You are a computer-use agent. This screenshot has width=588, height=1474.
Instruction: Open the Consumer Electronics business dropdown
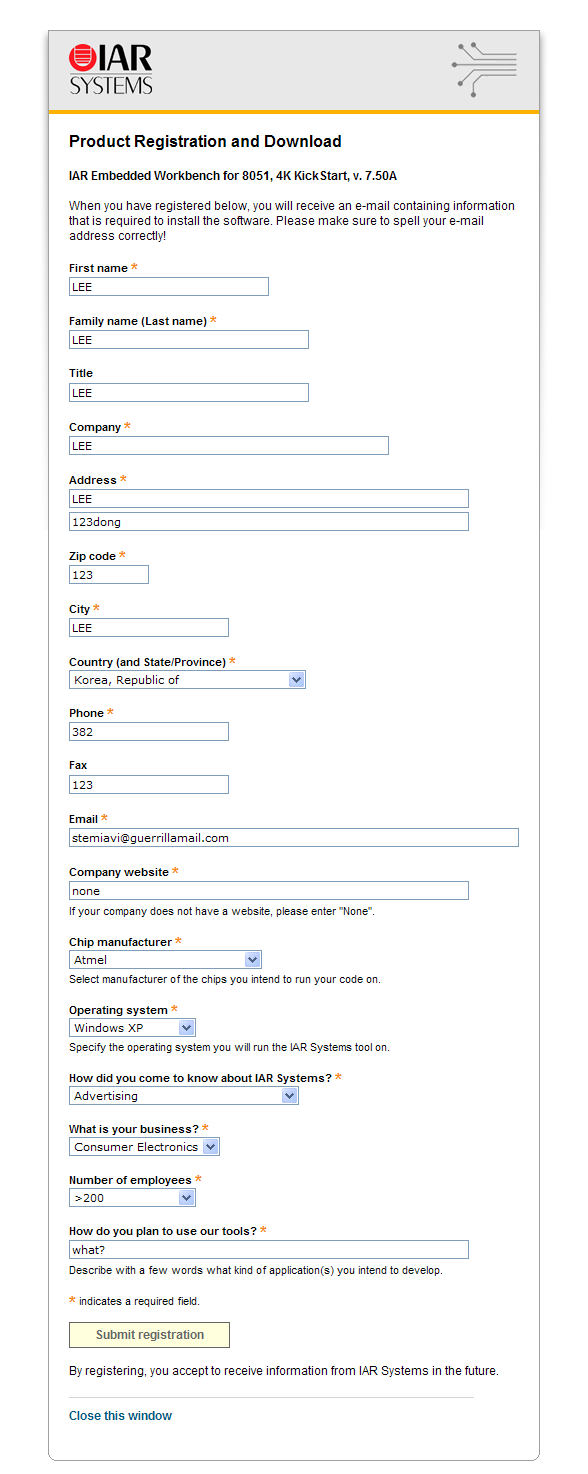[144, 1147]
